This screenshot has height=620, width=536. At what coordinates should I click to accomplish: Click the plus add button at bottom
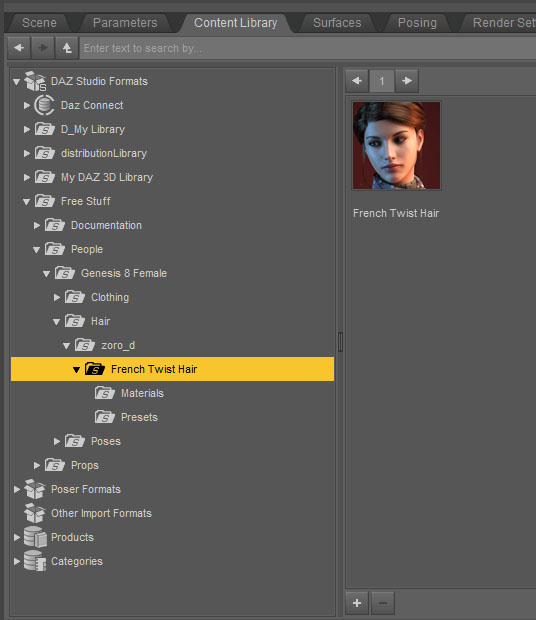[357, 603]
